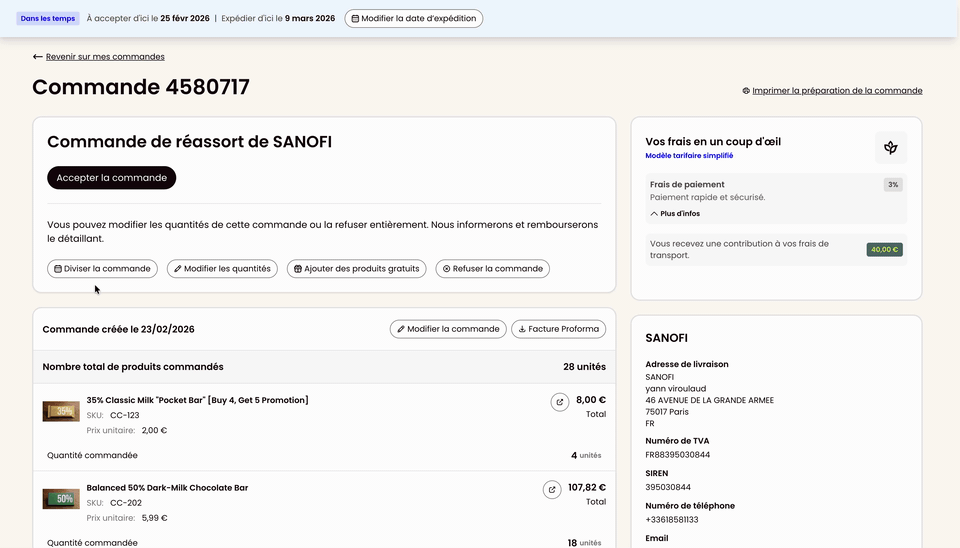The width and height of the screenshot is (960, 548).
Task: Click Modifier les quantités button
Action: coord(222,269)
